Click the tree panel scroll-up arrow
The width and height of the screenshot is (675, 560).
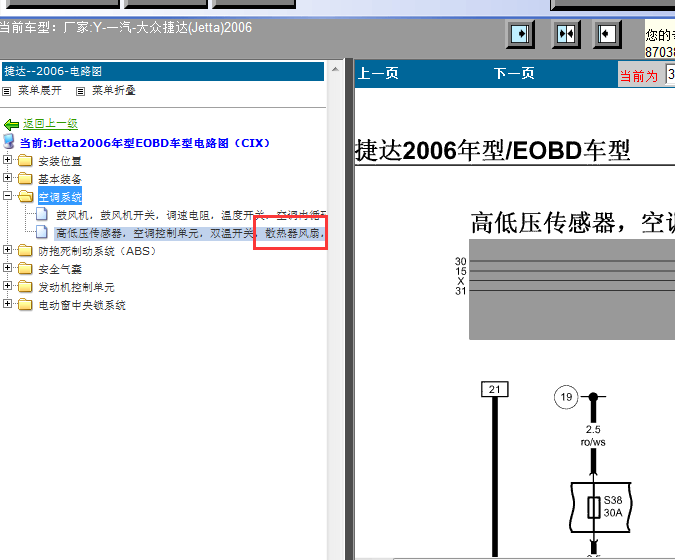[x=335, y=69]
